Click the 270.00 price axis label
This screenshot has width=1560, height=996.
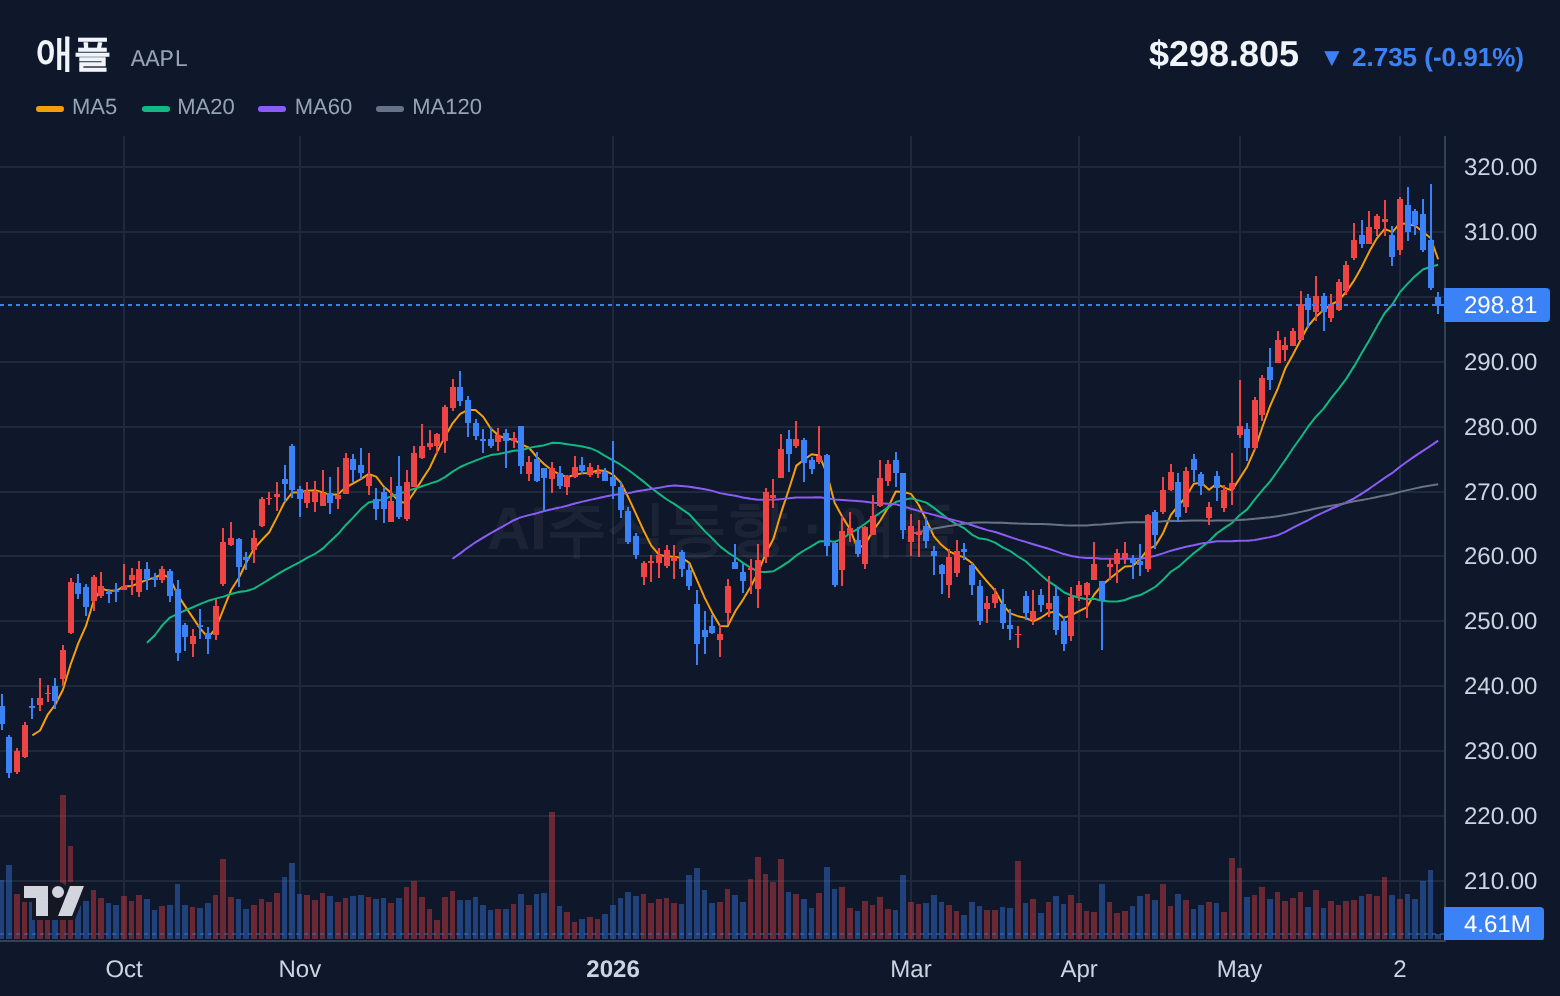pos(1500,492)
